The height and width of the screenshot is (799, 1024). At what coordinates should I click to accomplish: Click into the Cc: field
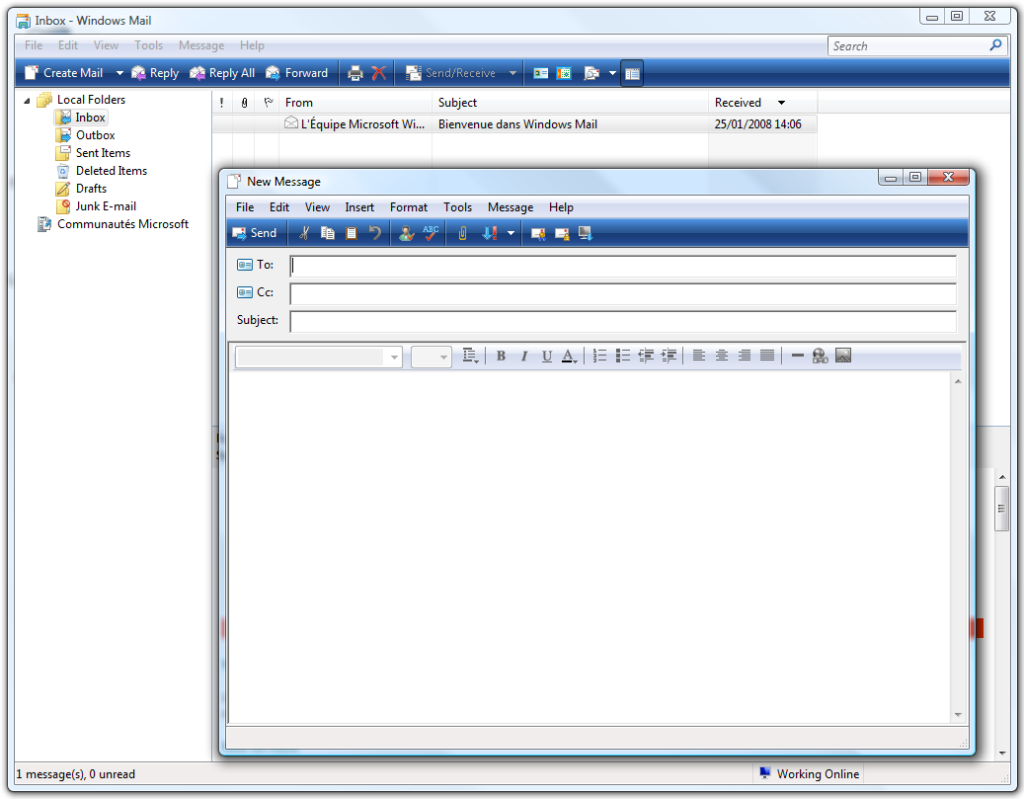(623, 293)
